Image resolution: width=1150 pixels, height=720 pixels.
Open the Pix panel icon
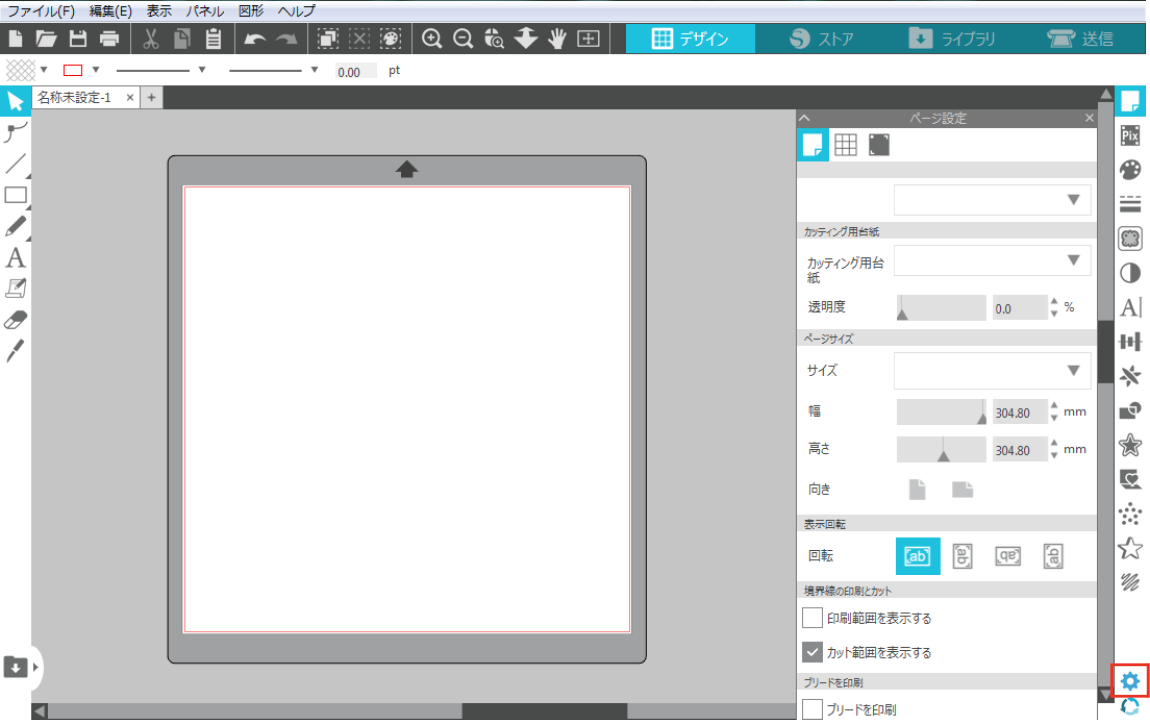[1130, 135]
